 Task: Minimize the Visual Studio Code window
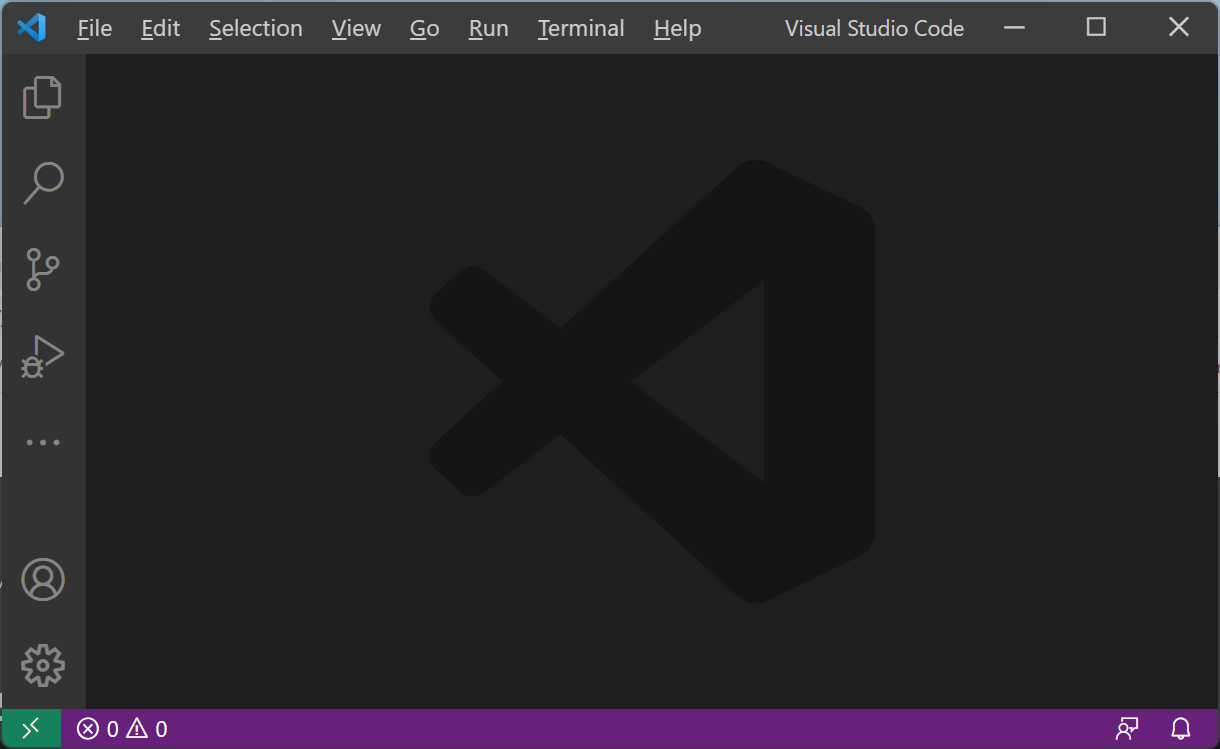(1015, 28)
